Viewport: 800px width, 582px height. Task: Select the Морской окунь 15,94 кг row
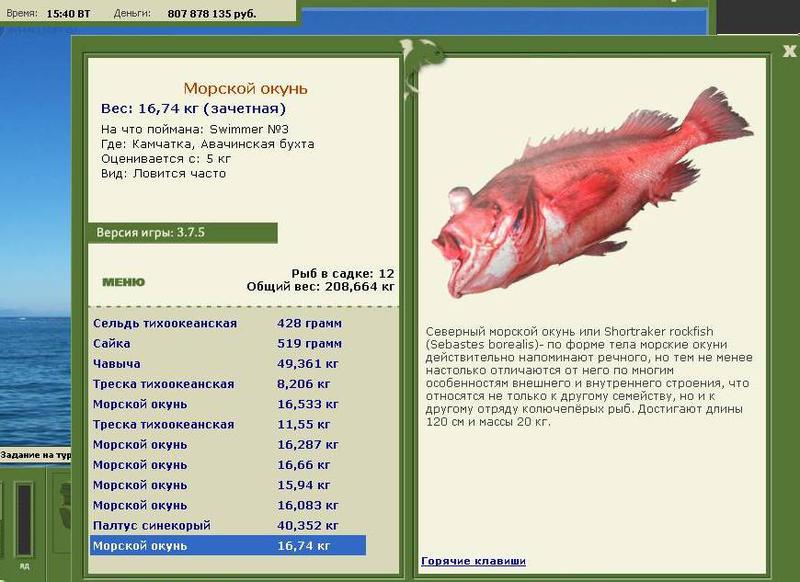228,485
